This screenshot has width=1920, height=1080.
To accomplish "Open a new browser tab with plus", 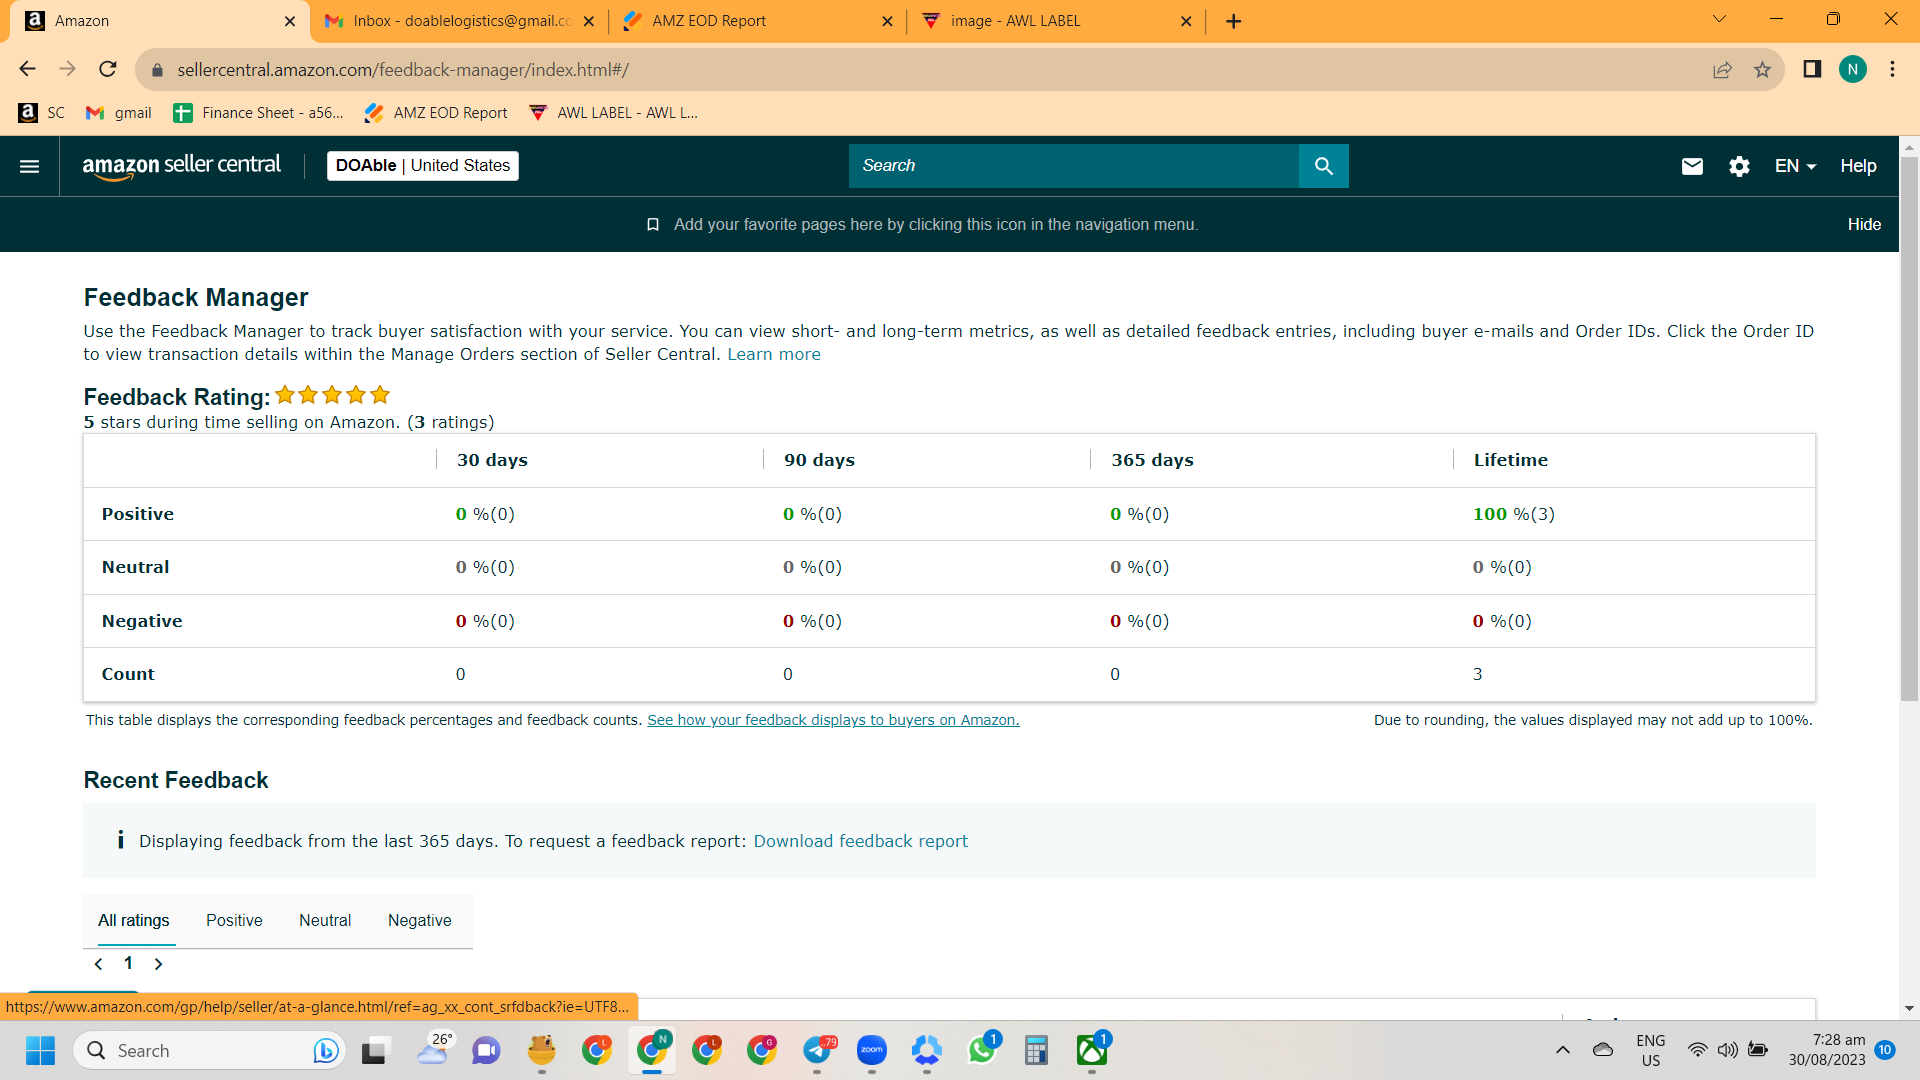I will (x=1234, y=21).
